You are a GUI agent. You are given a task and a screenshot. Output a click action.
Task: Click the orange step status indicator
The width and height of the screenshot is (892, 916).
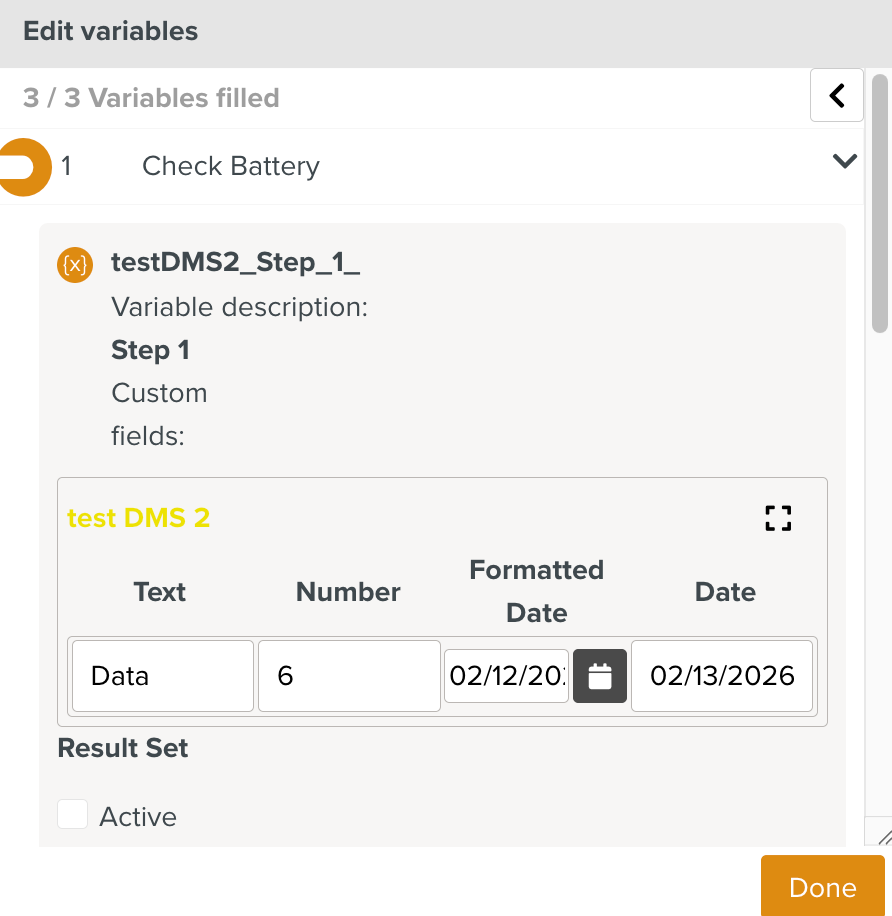(24, 166)
